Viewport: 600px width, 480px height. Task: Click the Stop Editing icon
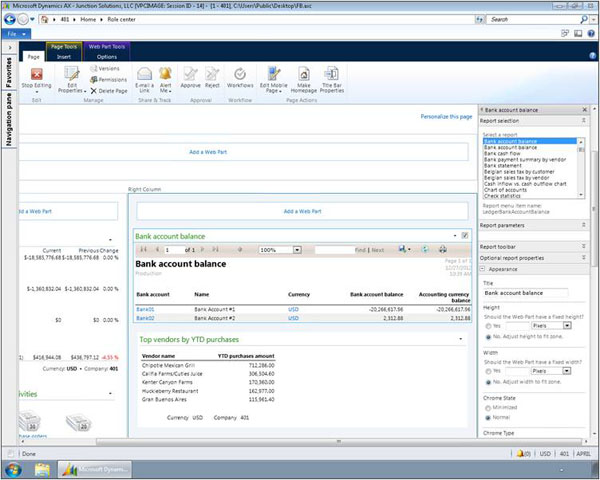pyautogui.click(x=37, y=73)
